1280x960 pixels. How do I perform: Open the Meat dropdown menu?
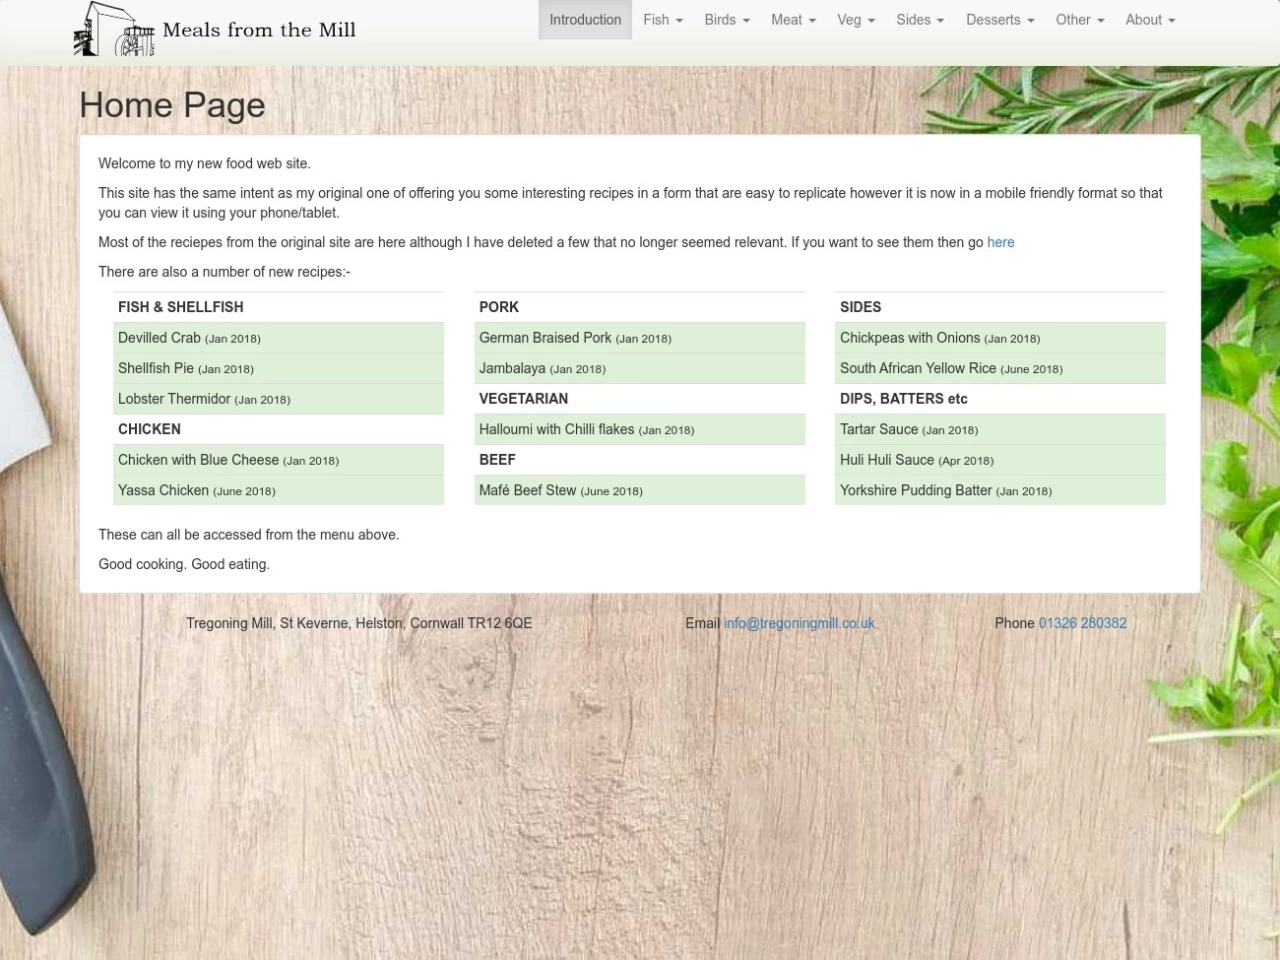tap(793, 20)
